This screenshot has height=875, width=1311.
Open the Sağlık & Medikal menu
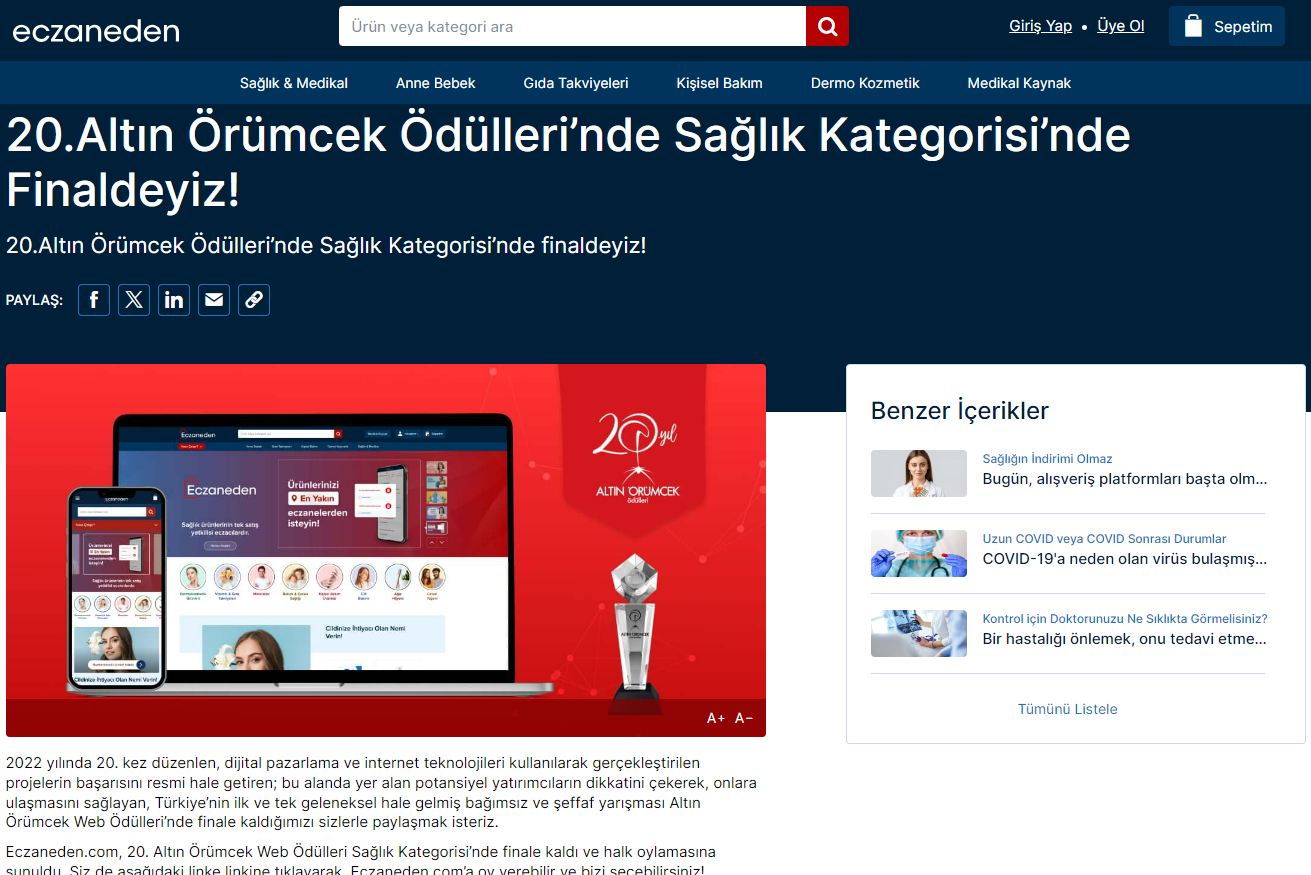pyautogui.click(x=294, y=83)
